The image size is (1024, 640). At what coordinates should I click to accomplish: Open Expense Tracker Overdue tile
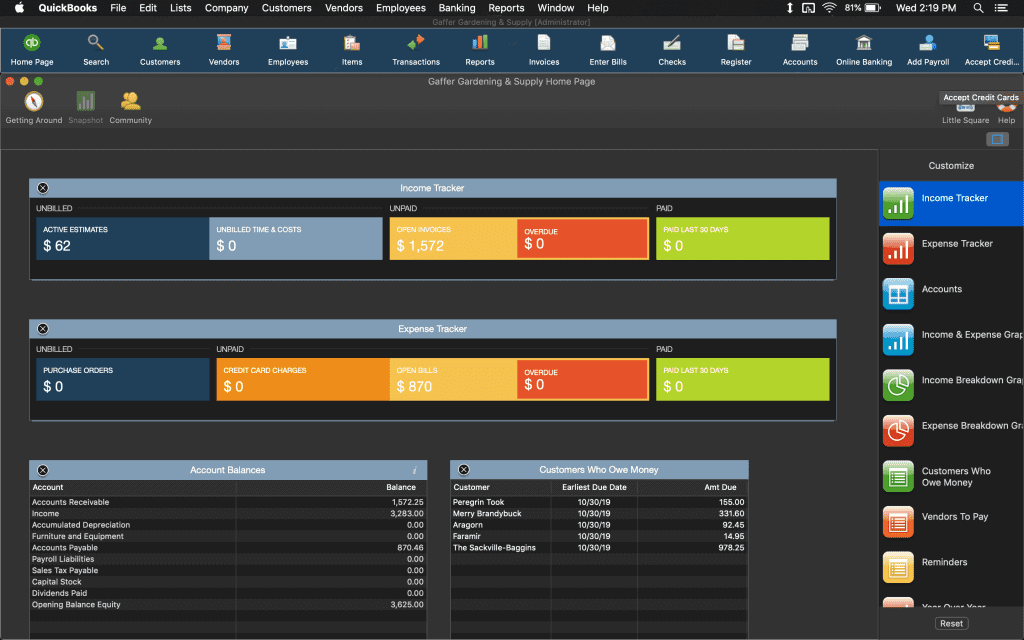point(583,379)
